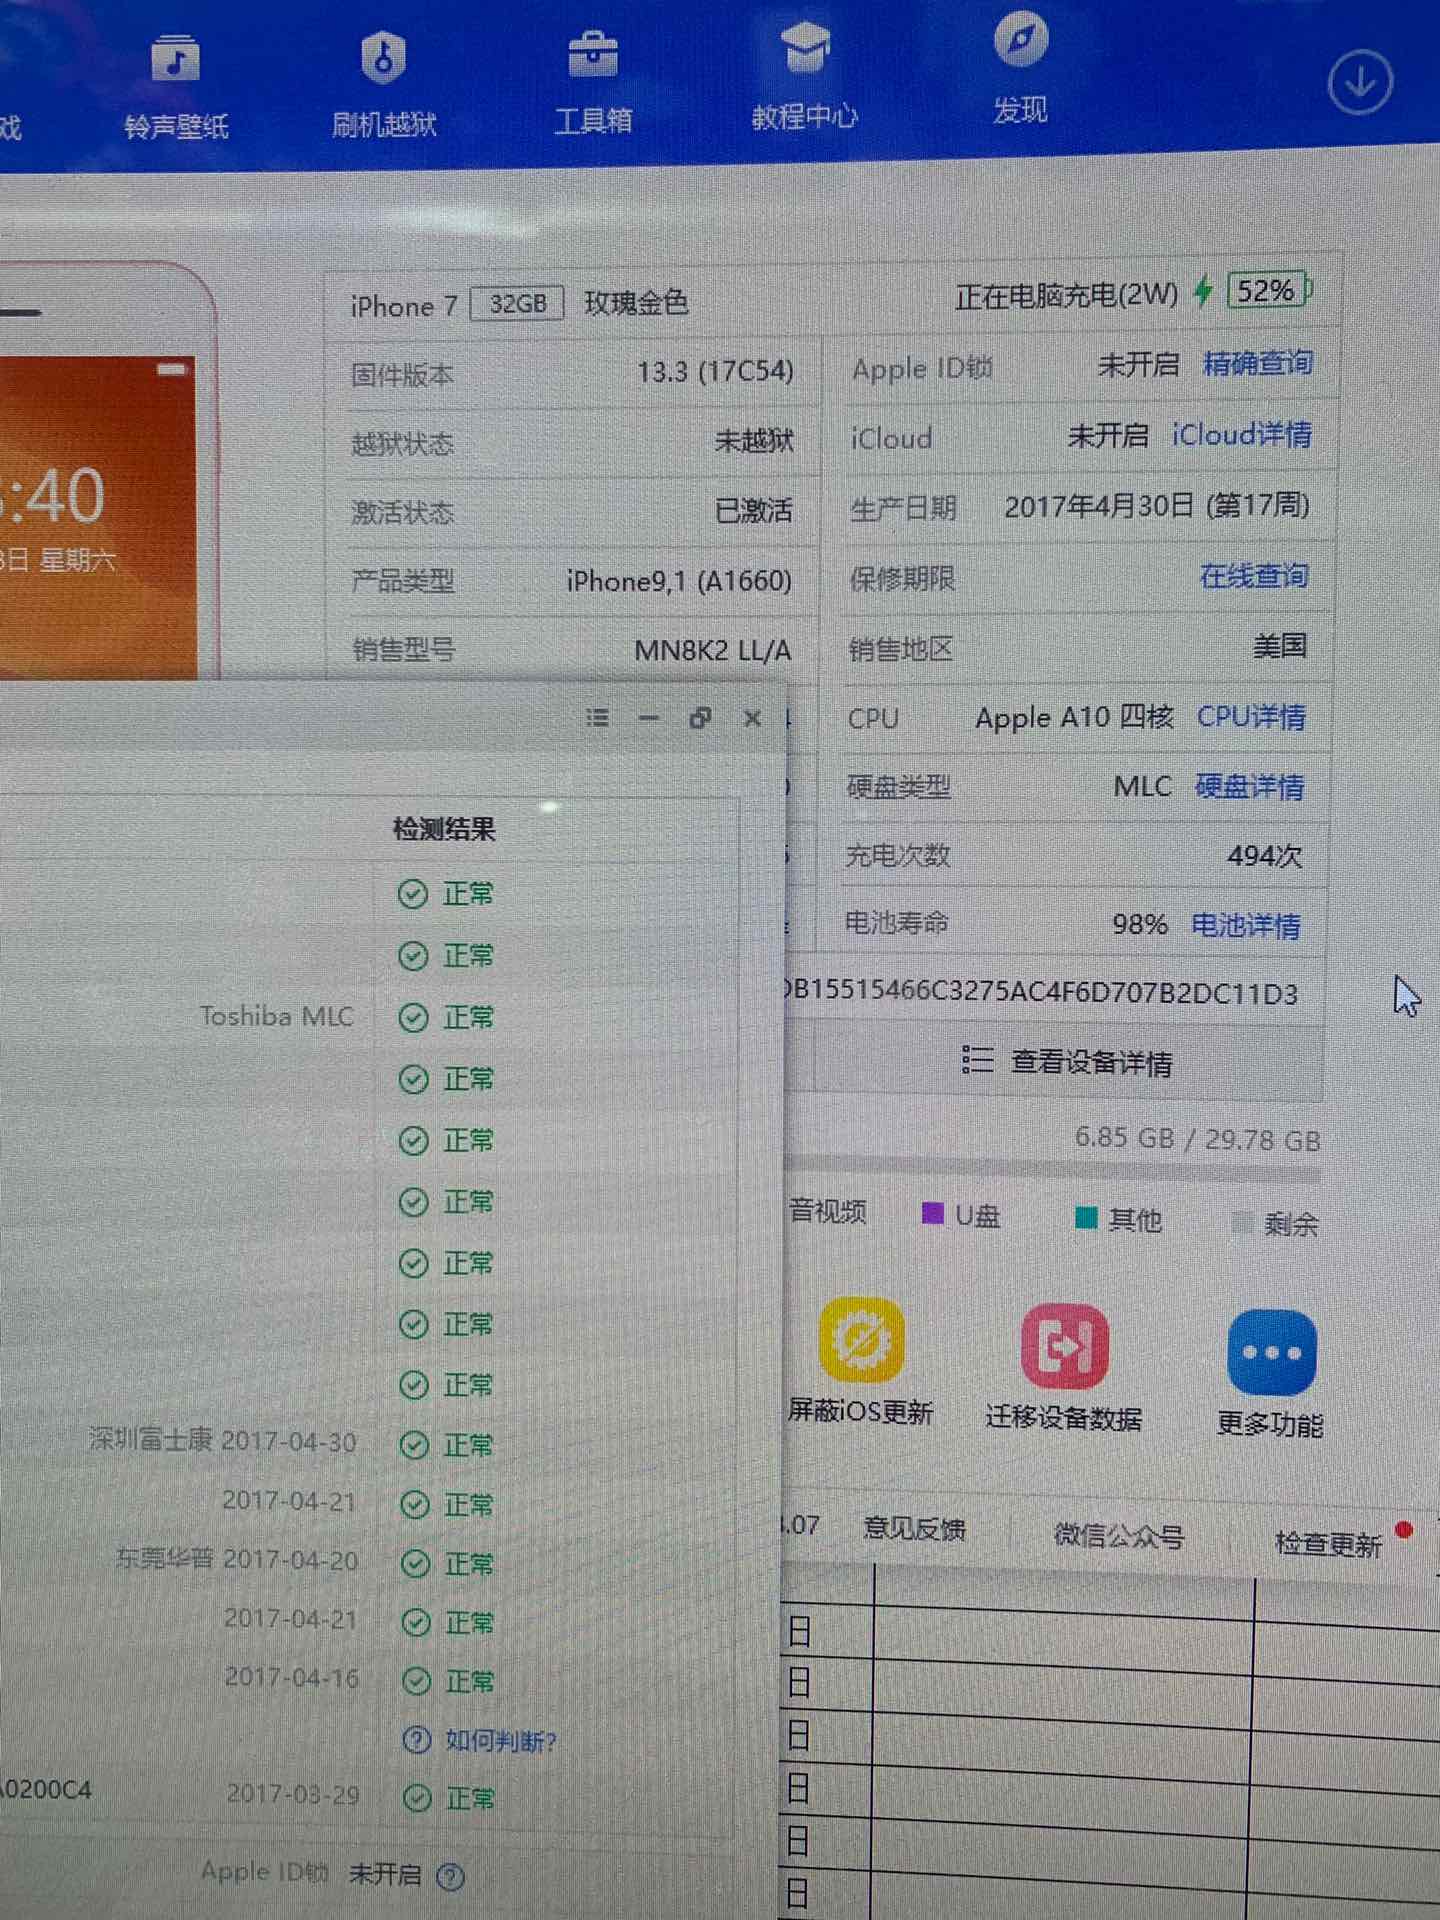Click the remaining space legend label 剩余
This screenshot has width=1440, height=1920.
[1291, 1225]
